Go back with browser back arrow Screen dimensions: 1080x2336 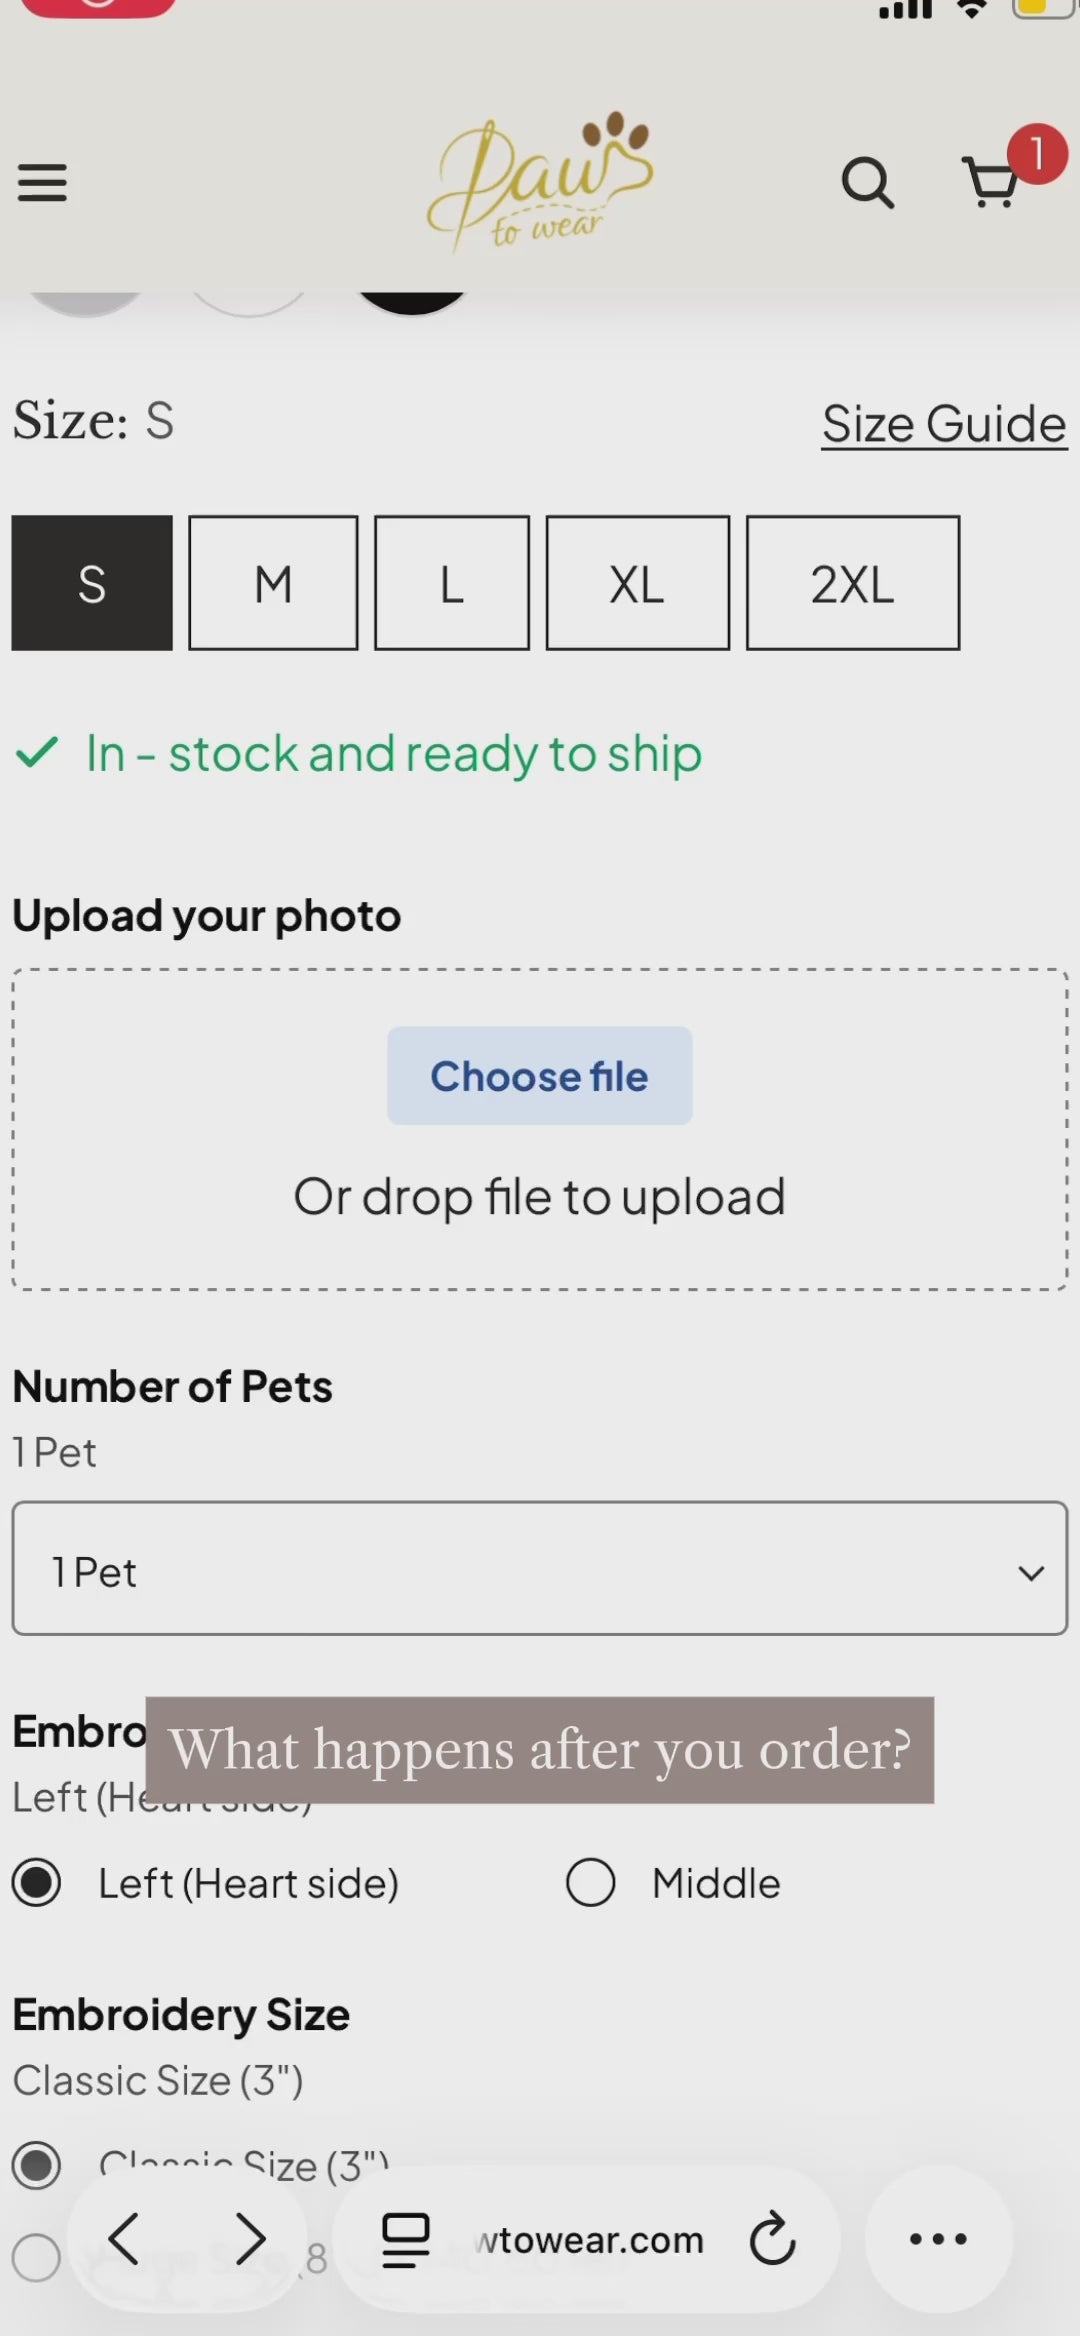124,2238
